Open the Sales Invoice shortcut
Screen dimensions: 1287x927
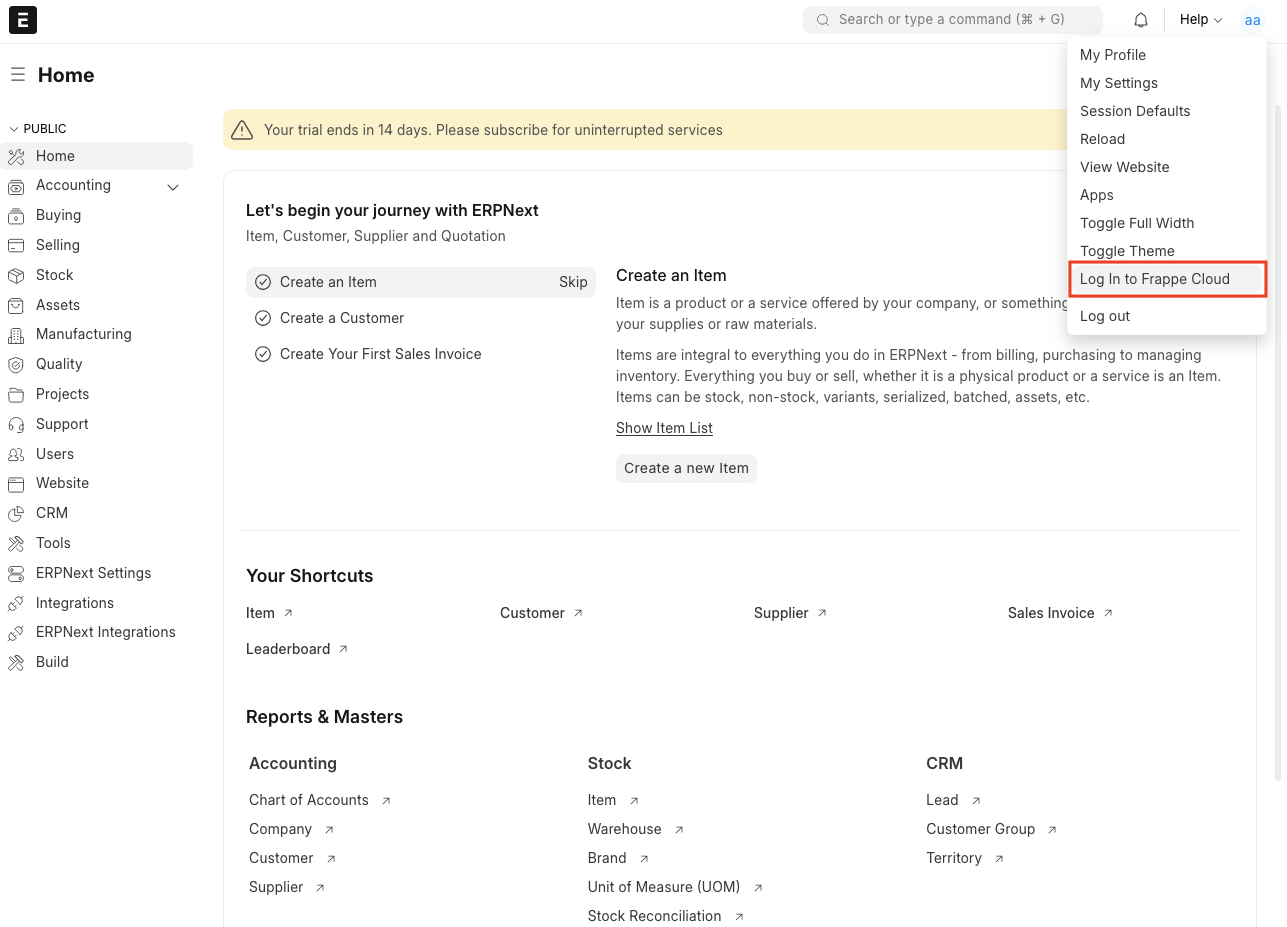click(x=1051, y=613)
